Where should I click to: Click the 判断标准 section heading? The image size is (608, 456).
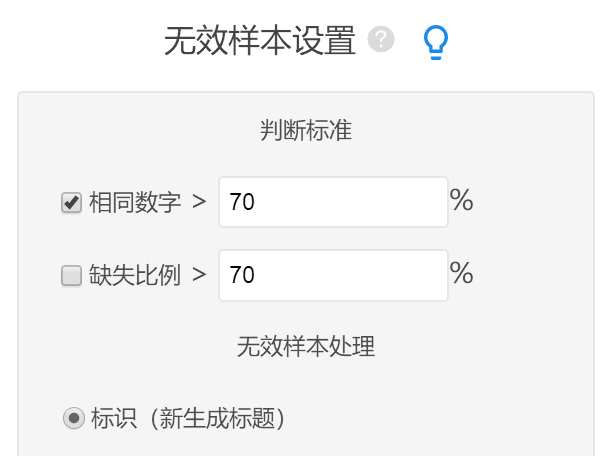coord(305,130)
